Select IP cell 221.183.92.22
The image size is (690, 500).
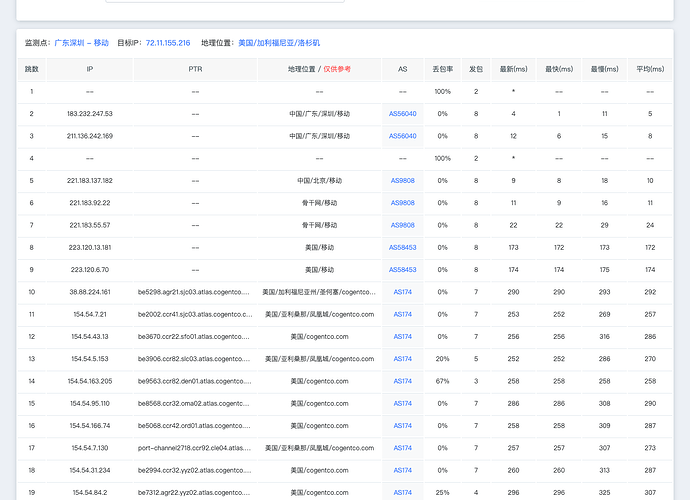[90, 203]
